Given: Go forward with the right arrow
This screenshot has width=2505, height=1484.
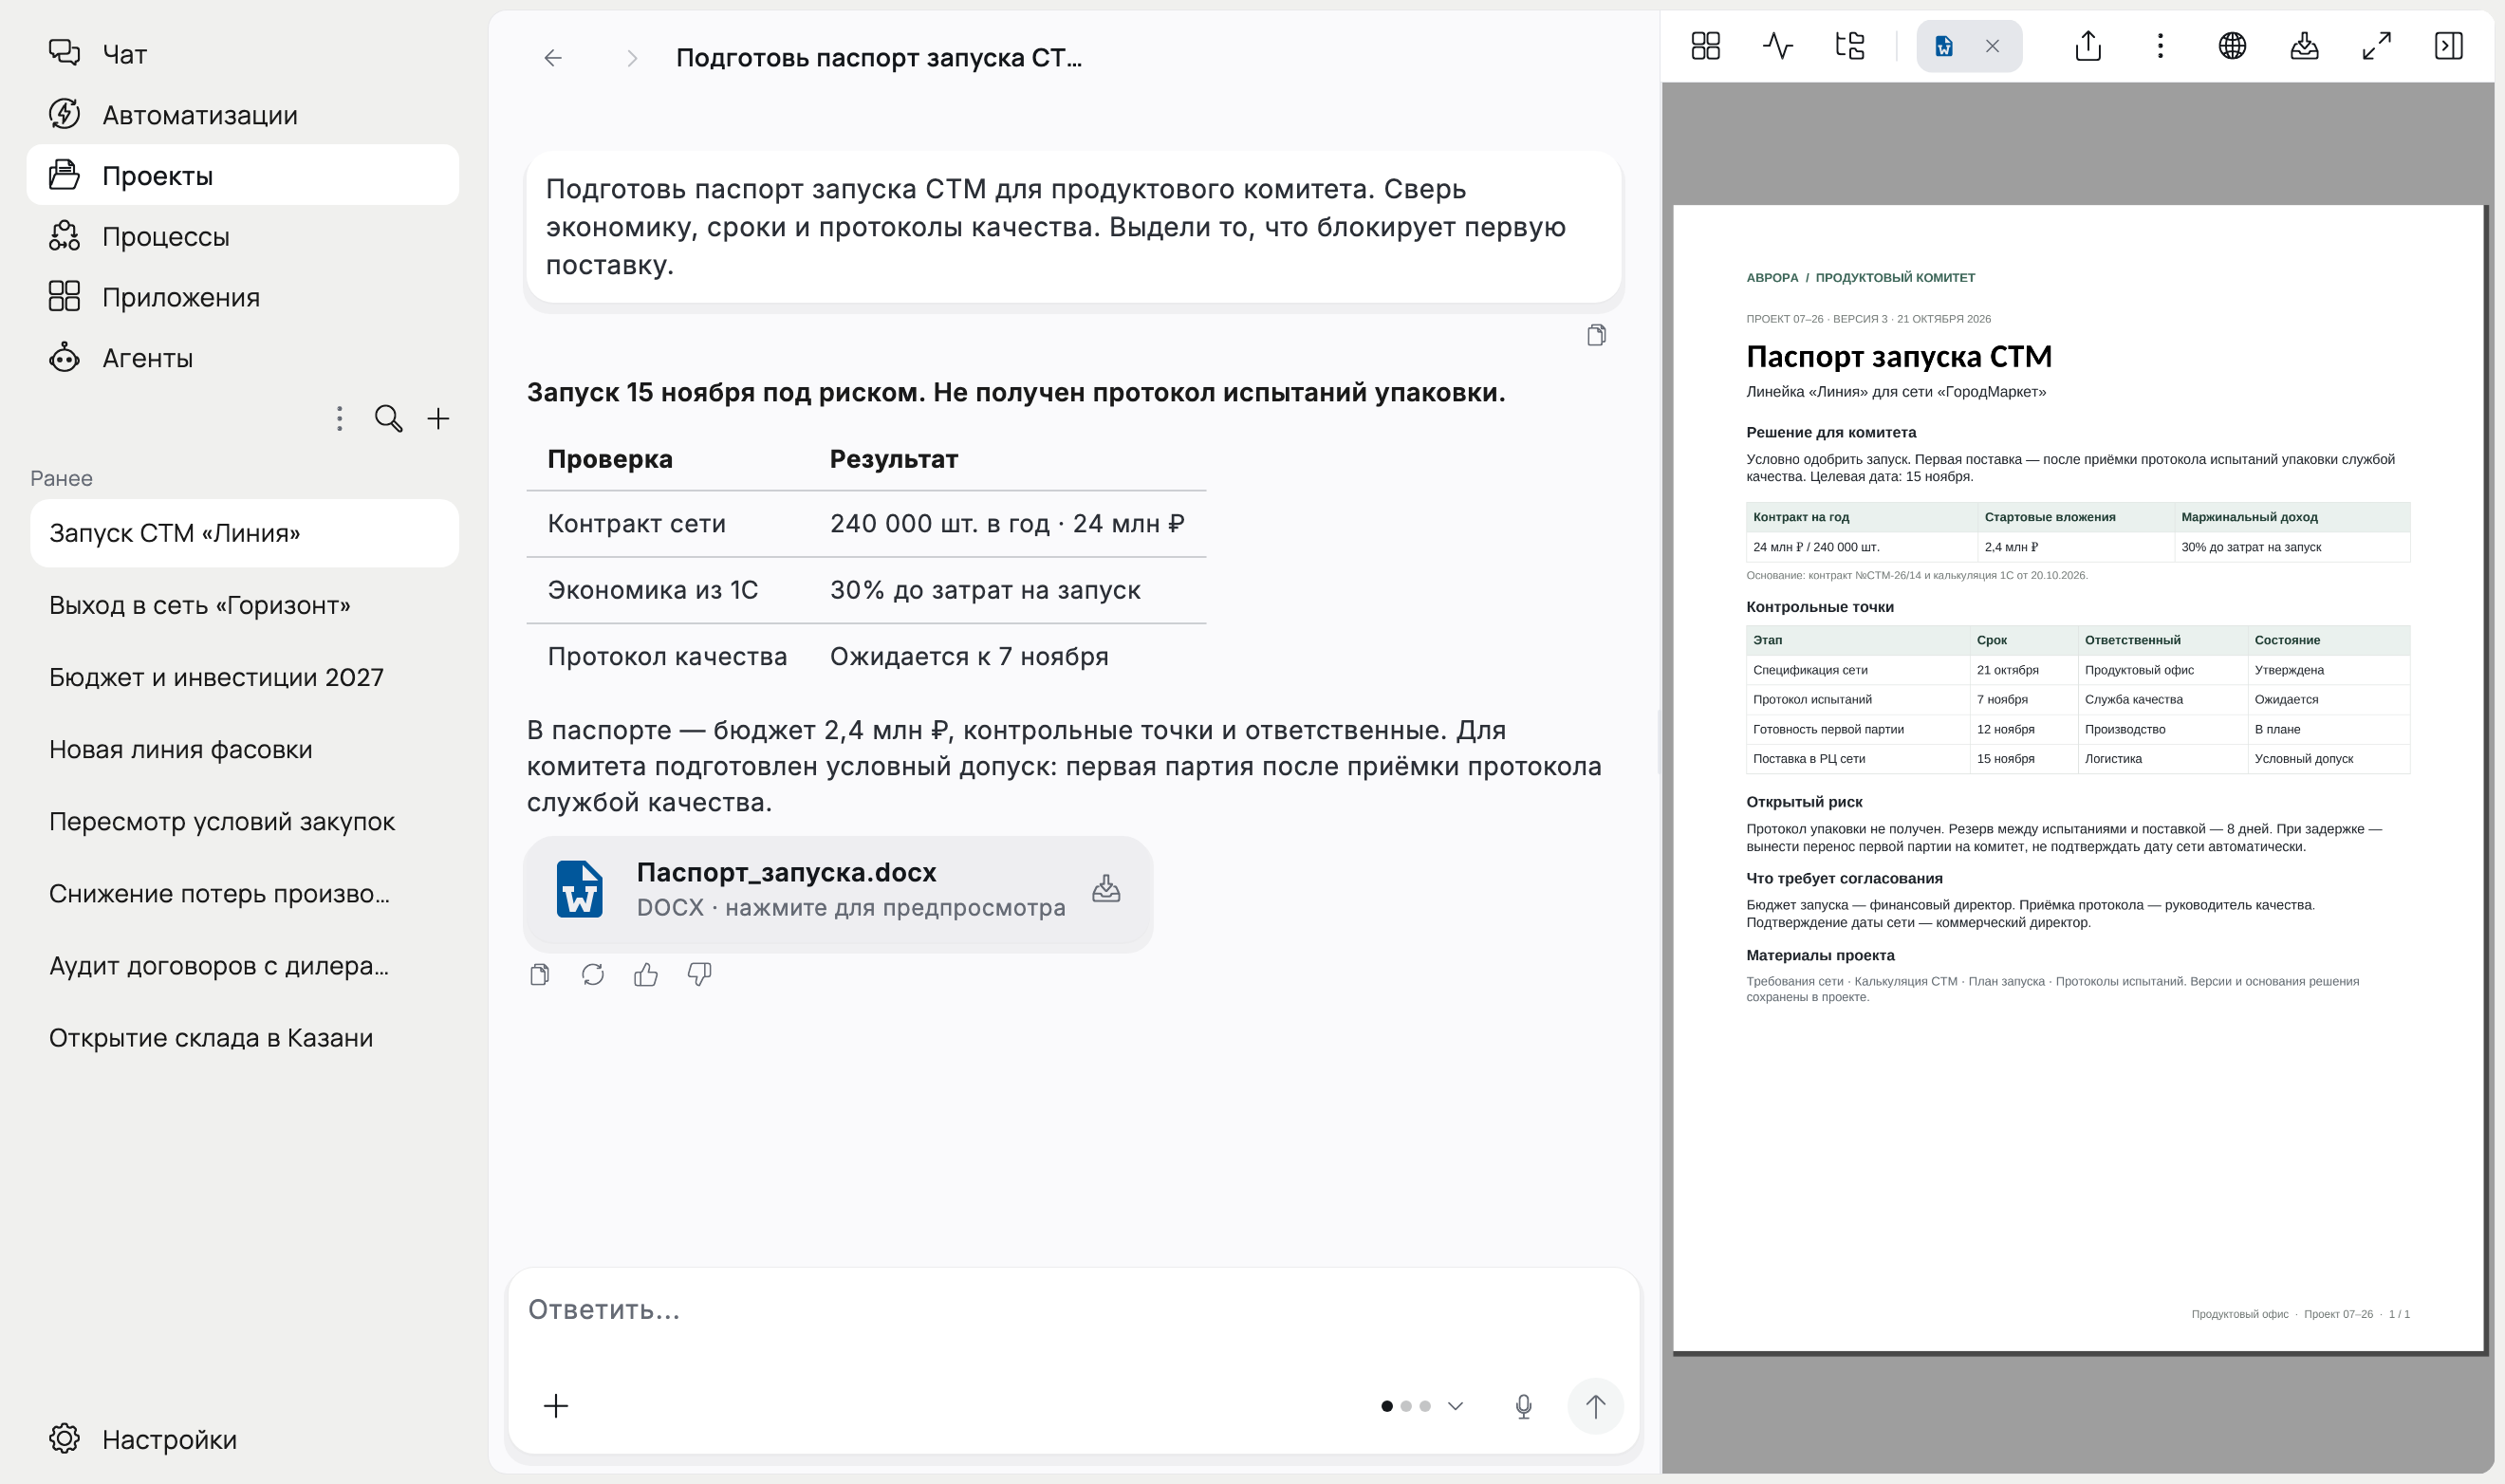Looking at the screenshot, I should 631,58.
